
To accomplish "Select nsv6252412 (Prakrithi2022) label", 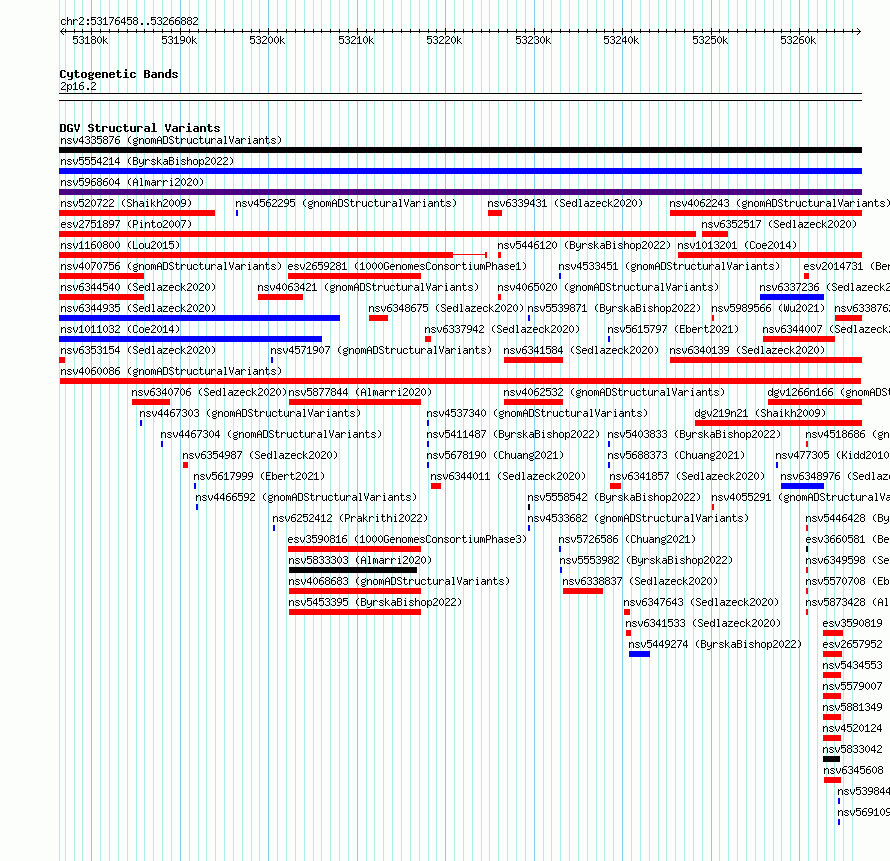I will (350, 518).
